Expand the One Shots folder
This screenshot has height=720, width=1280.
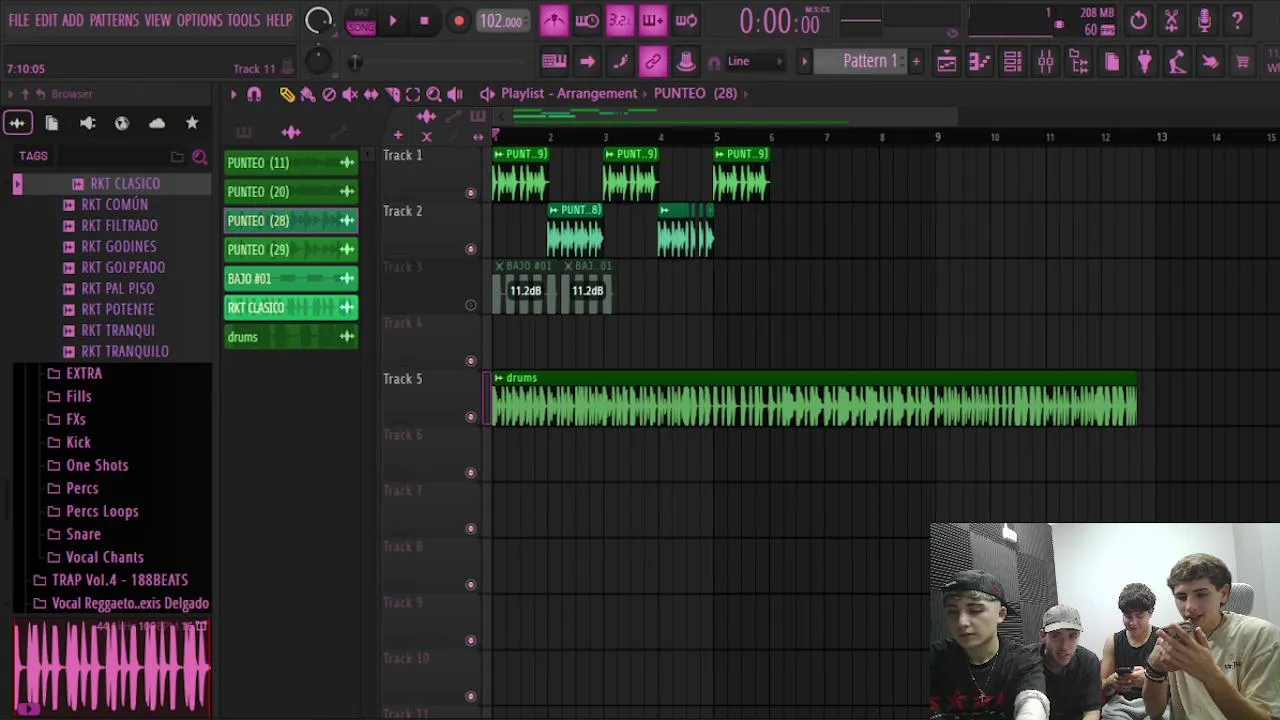[96, 465]
